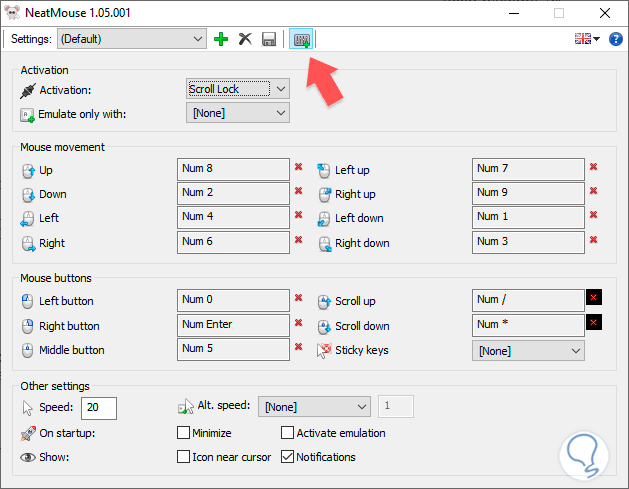Viewport: 629px width, 489px height.
Task: Save settings with the floppy disk icon
Action: pyautogui.click(x=269, y=39)
